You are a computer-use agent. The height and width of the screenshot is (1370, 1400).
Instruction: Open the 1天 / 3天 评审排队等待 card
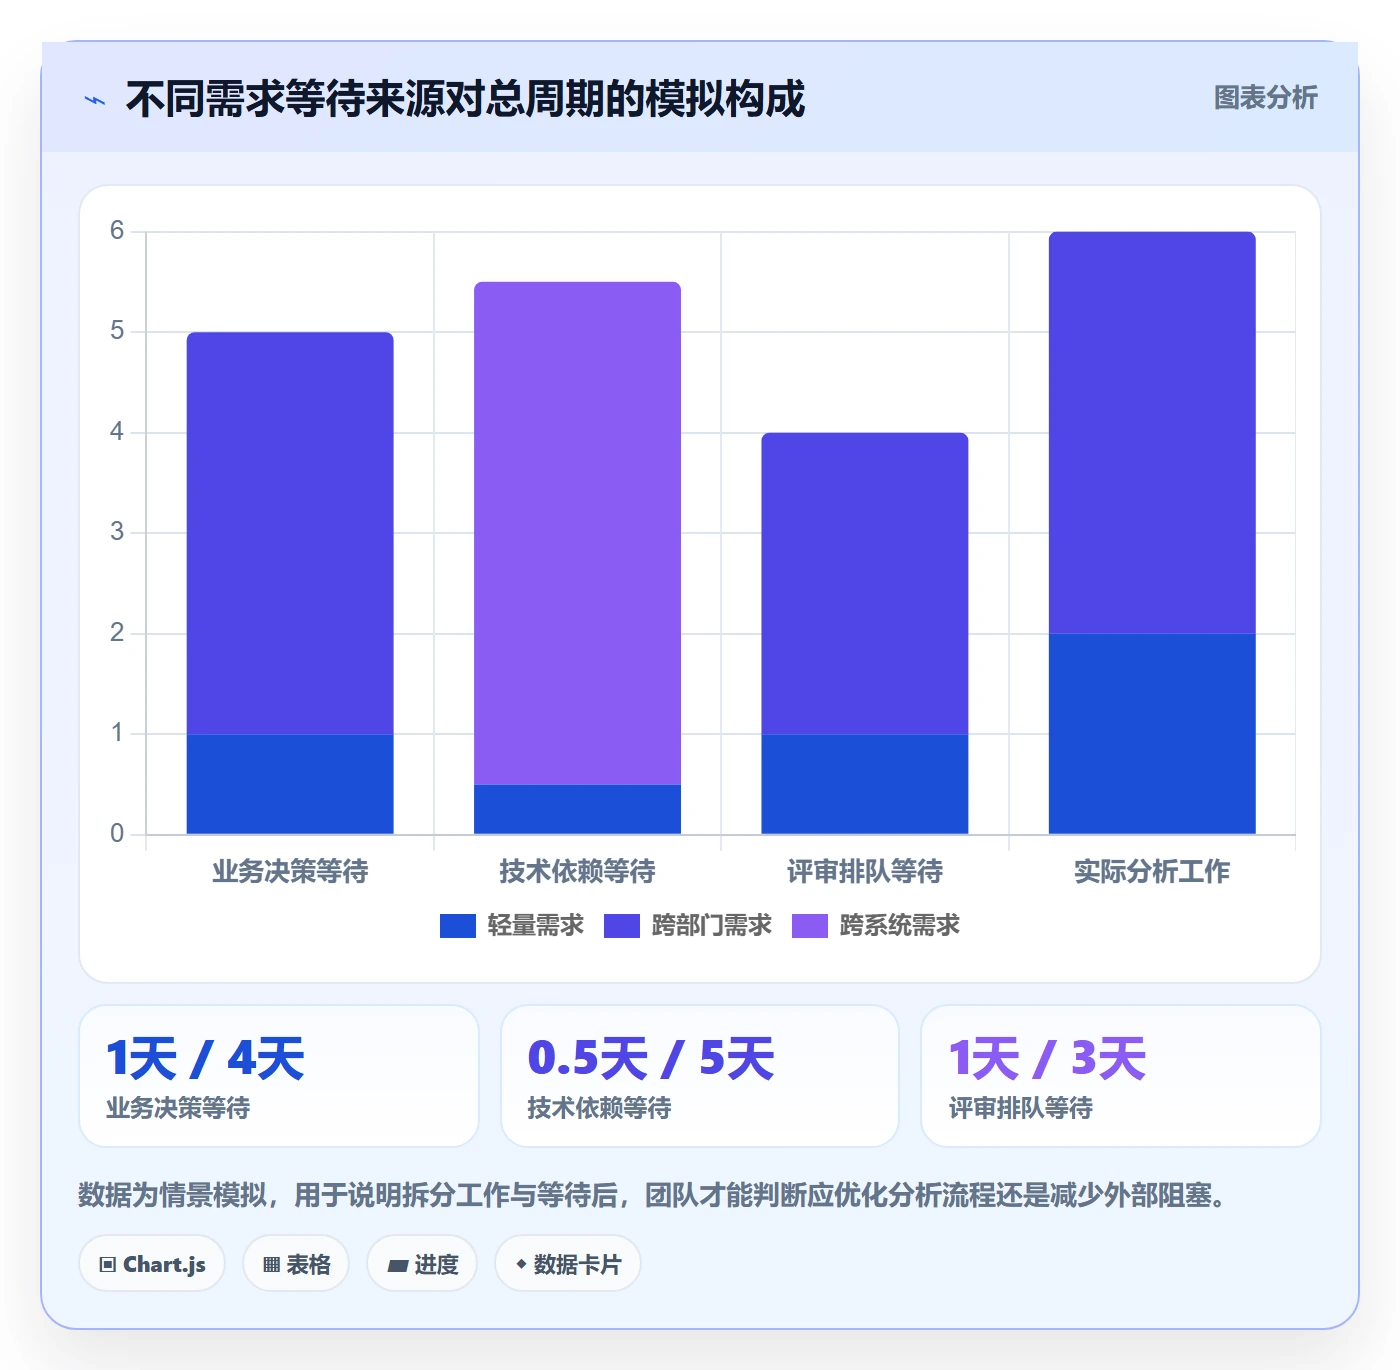(x=1121, y=1076)
